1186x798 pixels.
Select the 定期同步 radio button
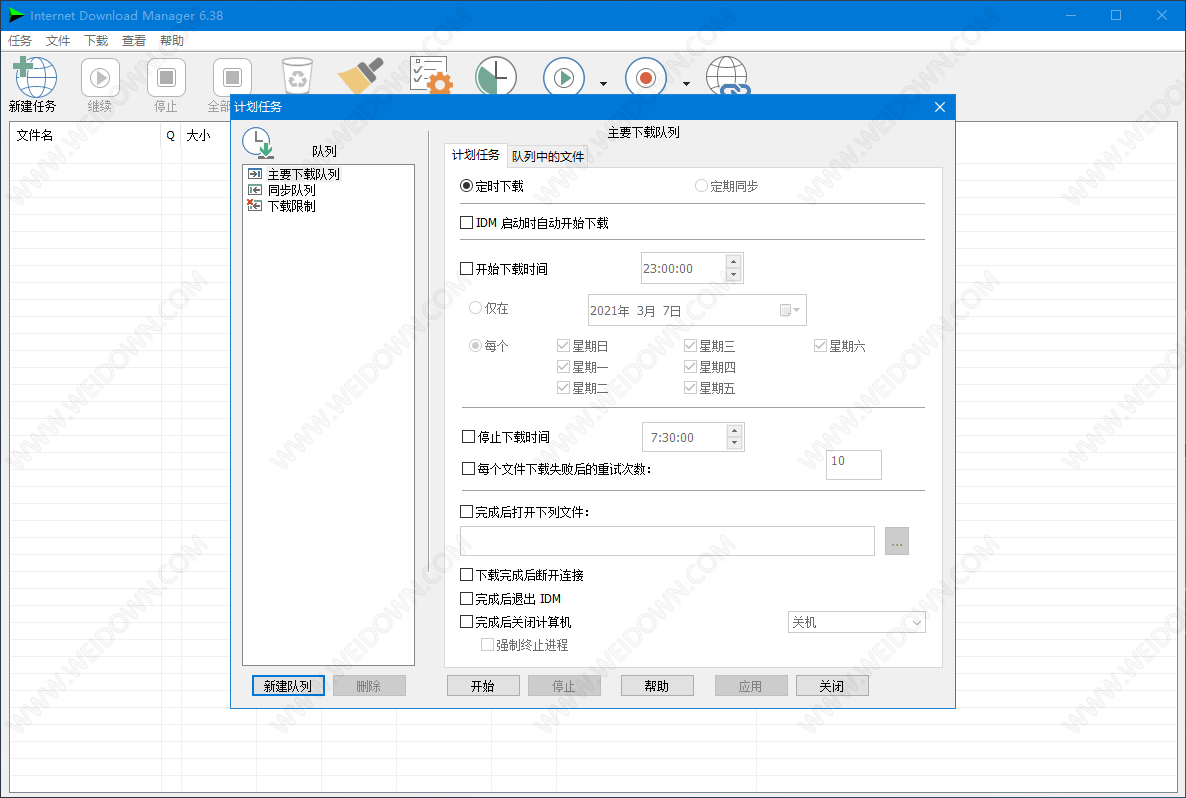point(701,186)
